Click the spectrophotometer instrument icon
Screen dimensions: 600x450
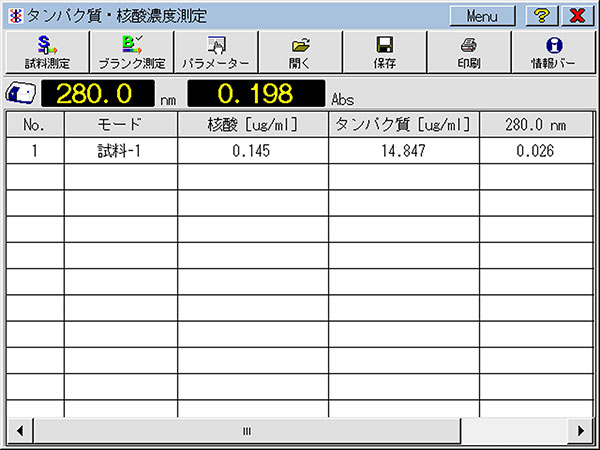tap(21, 93)
